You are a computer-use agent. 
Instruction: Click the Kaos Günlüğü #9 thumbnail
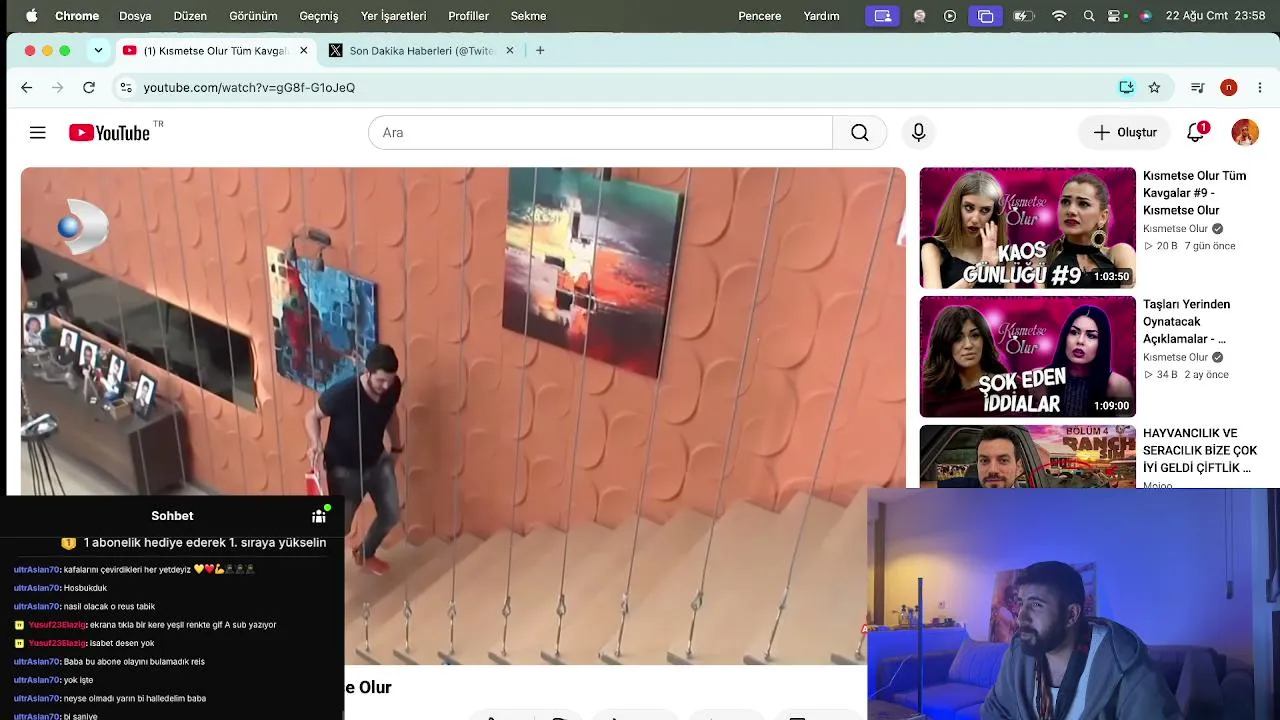1028,228
